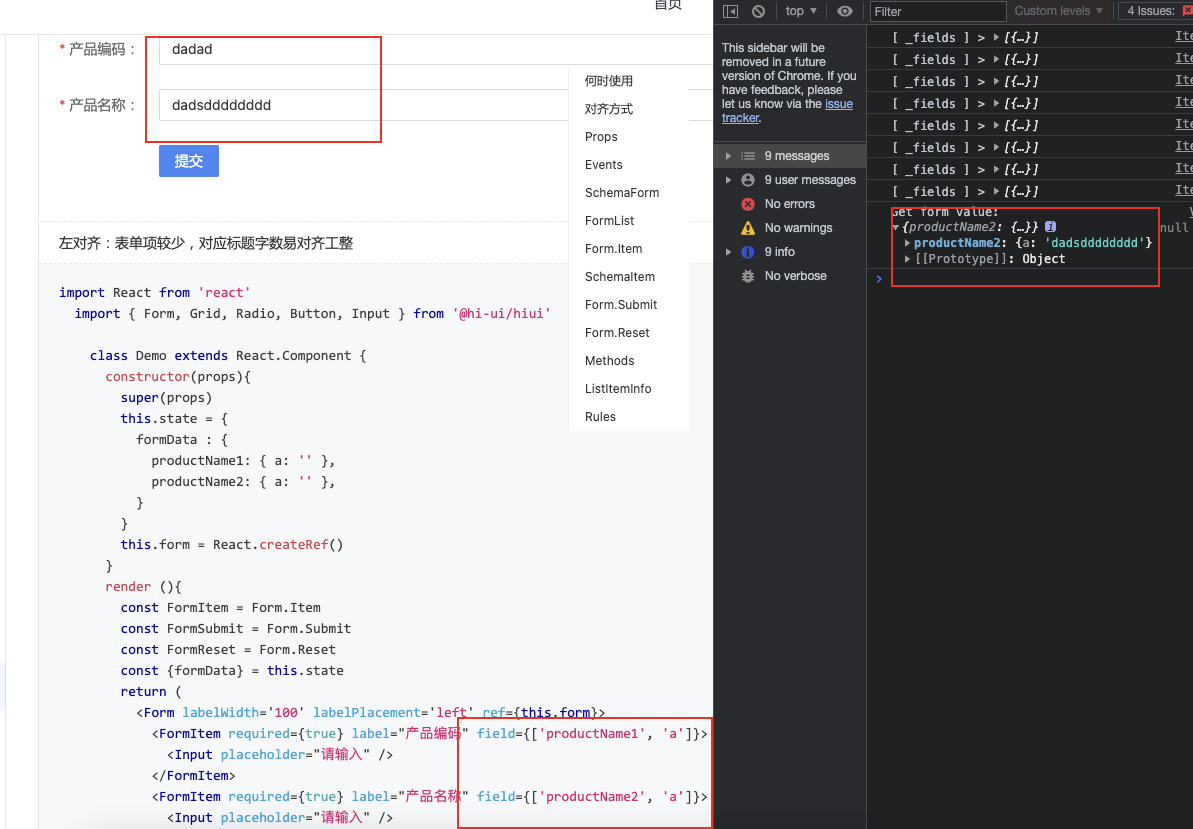
Task: Create a live expression using the eye icon
Action: [x=845, y=11]
